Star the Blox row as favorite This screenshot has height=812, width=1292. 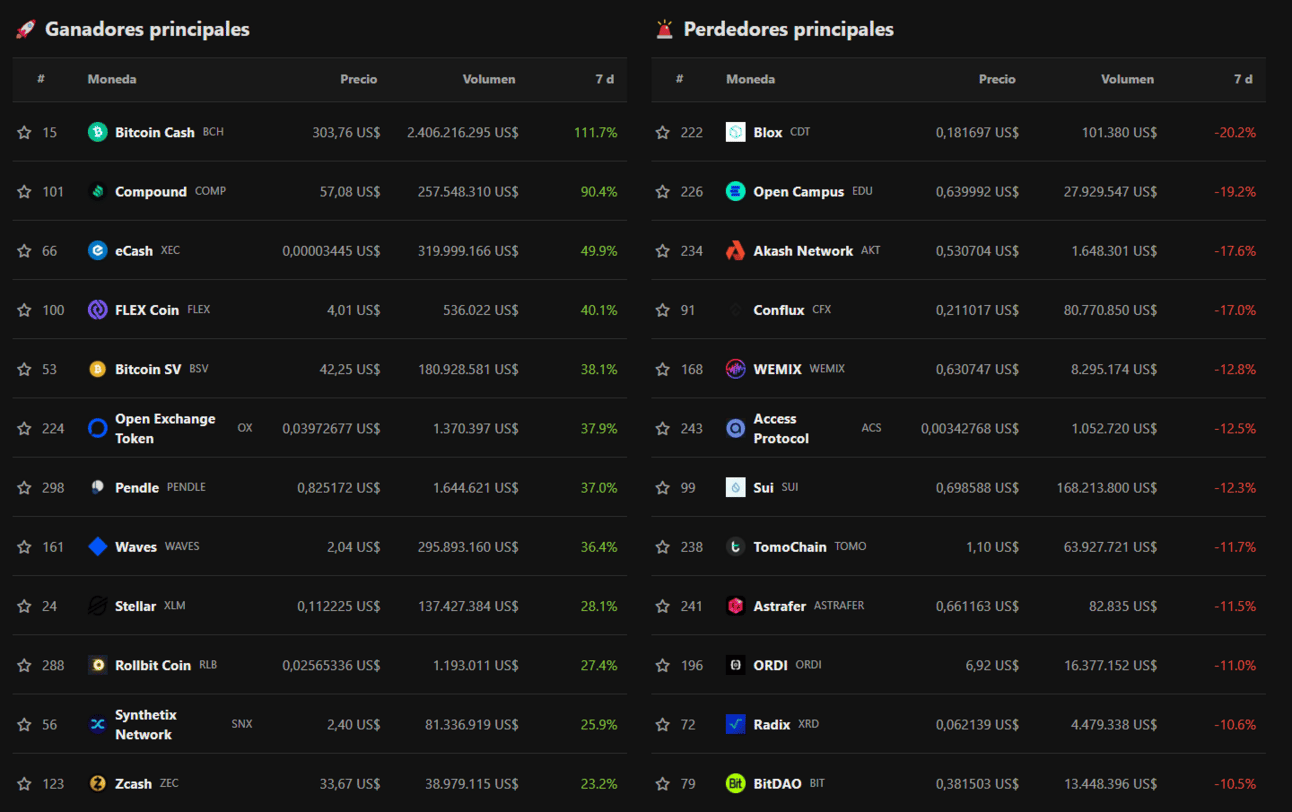click(662, 132)
